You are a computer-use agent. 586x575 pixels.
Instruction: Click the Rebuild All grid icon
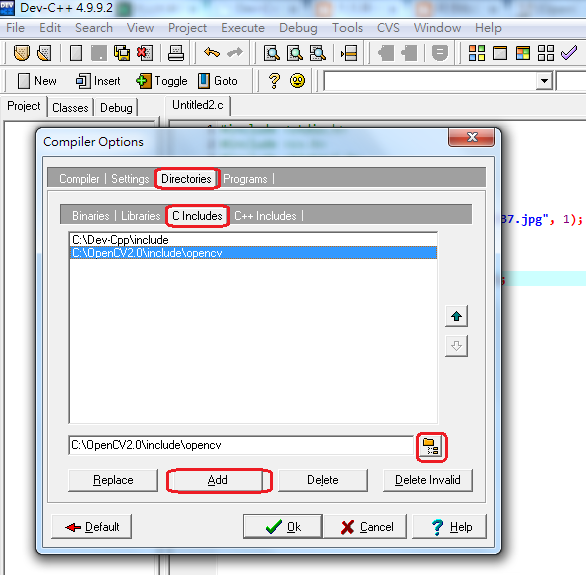pos(546,53)
